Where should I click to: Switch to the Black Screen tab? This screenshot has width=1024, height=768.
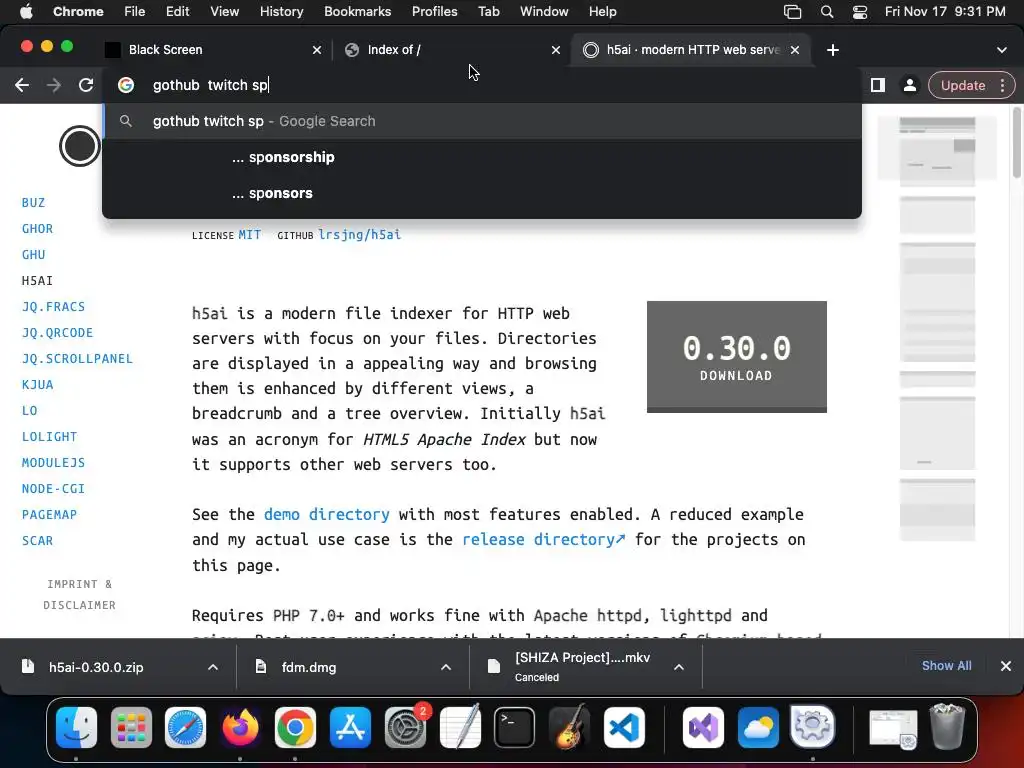coord(209,50)
